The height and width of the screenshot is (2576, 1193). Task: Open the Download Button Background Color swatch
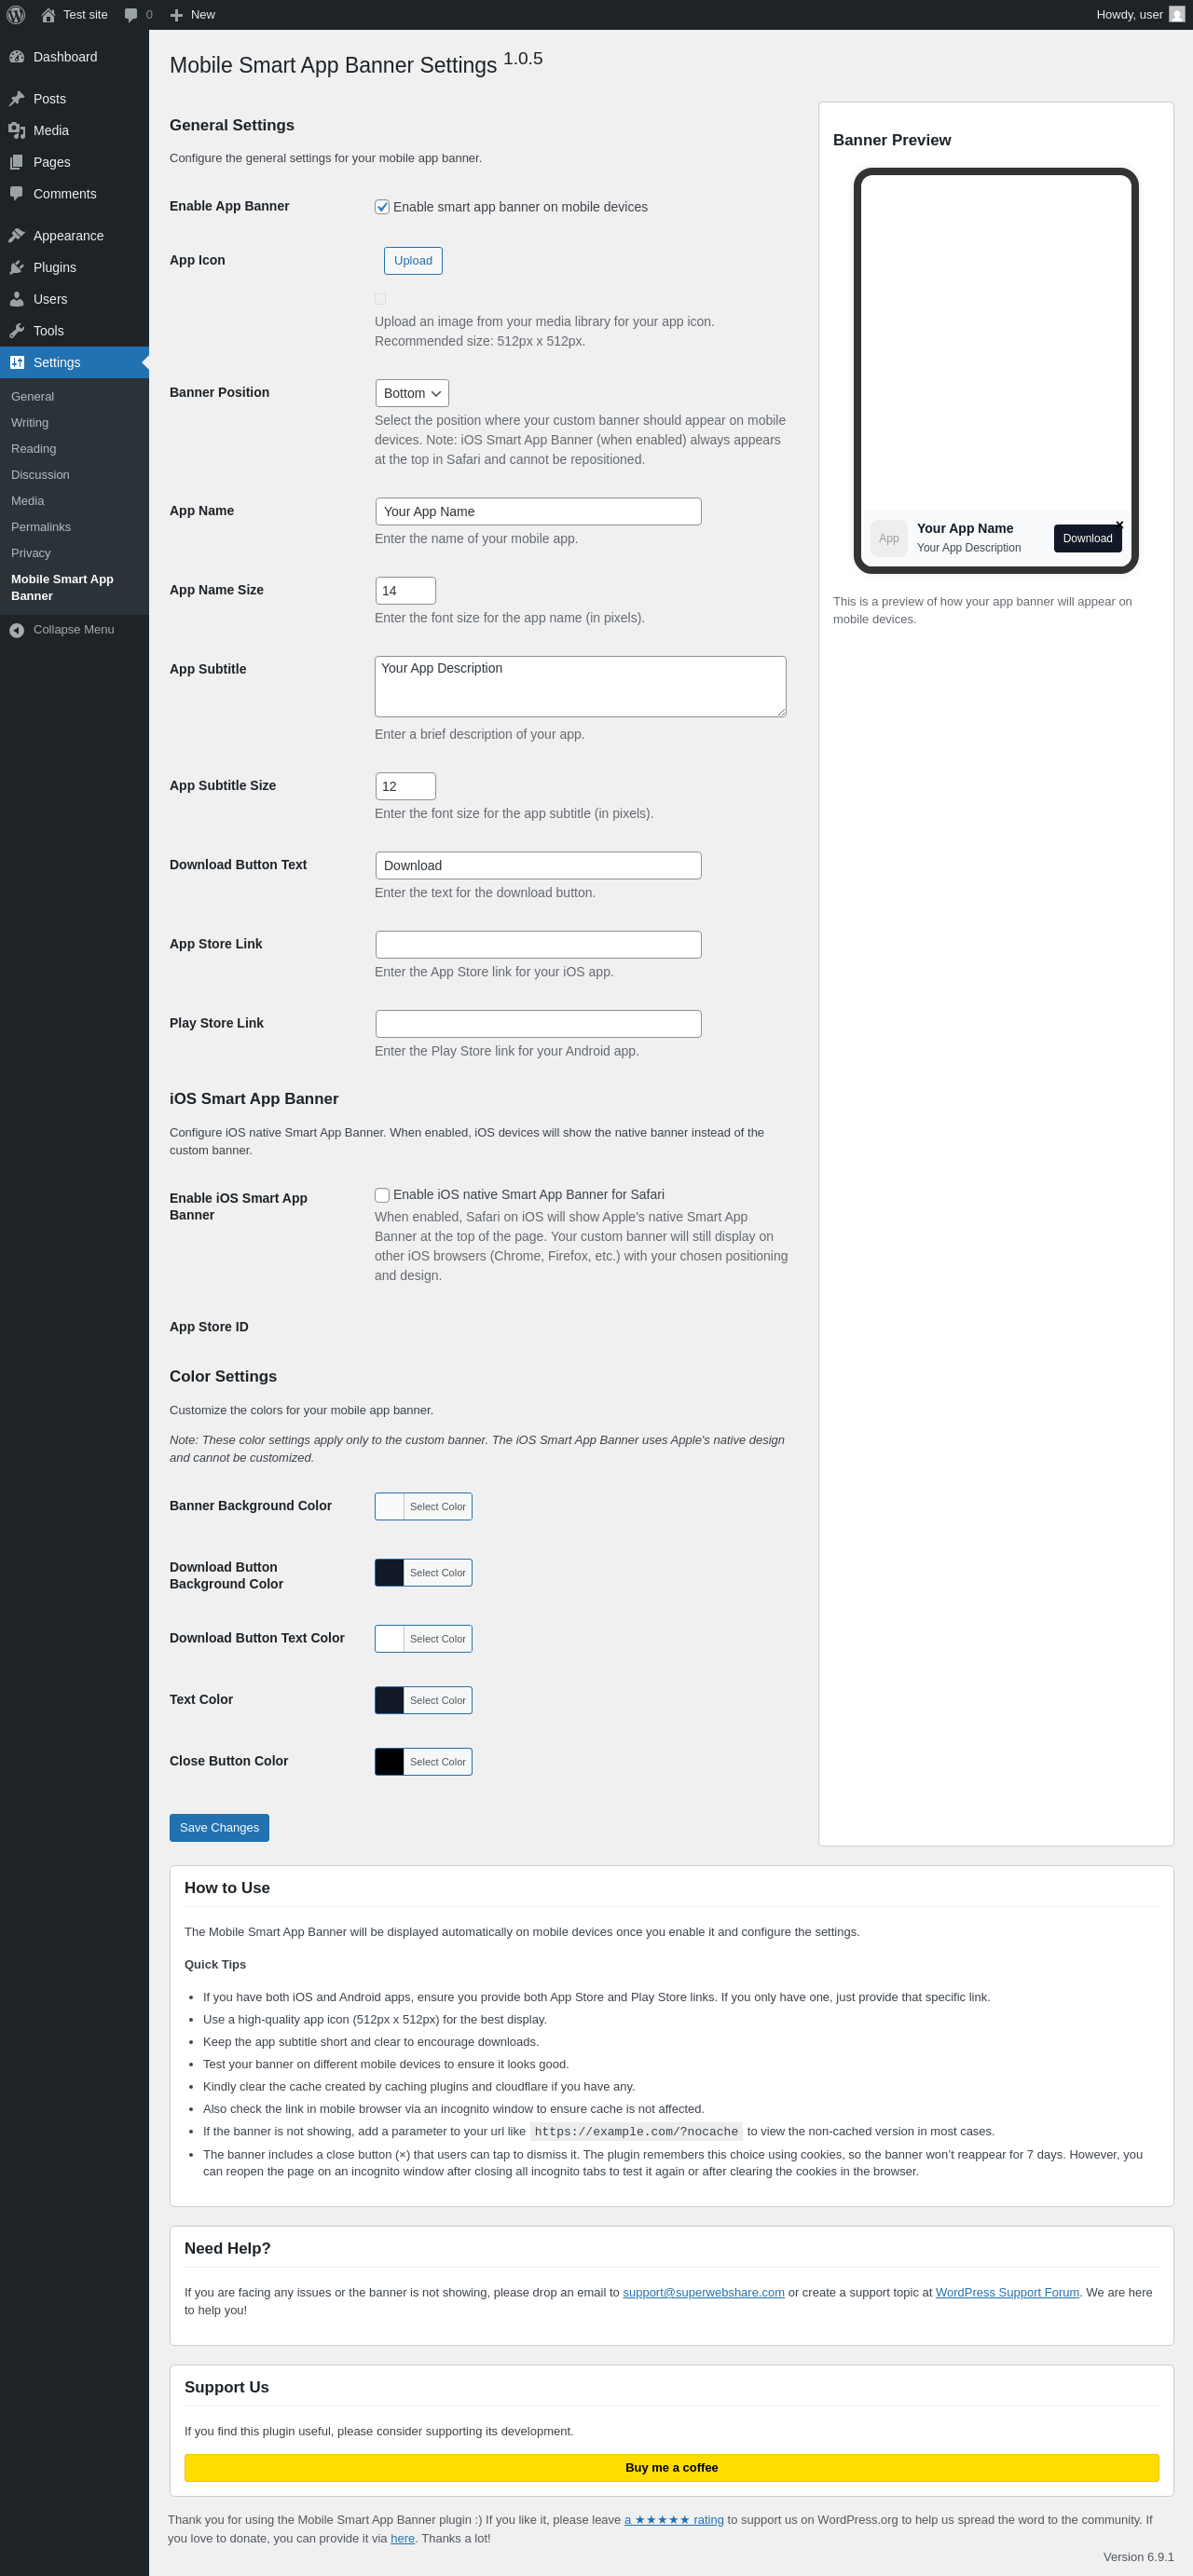390,1572
